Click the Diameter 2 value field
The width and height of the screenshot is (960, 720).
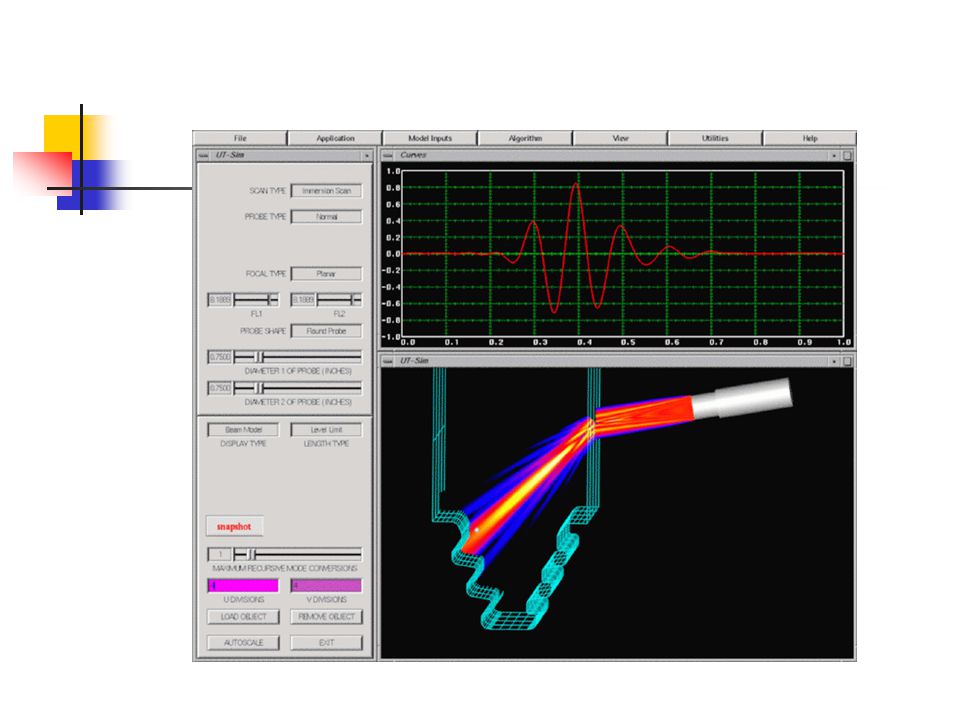click(x=220, y=388)
